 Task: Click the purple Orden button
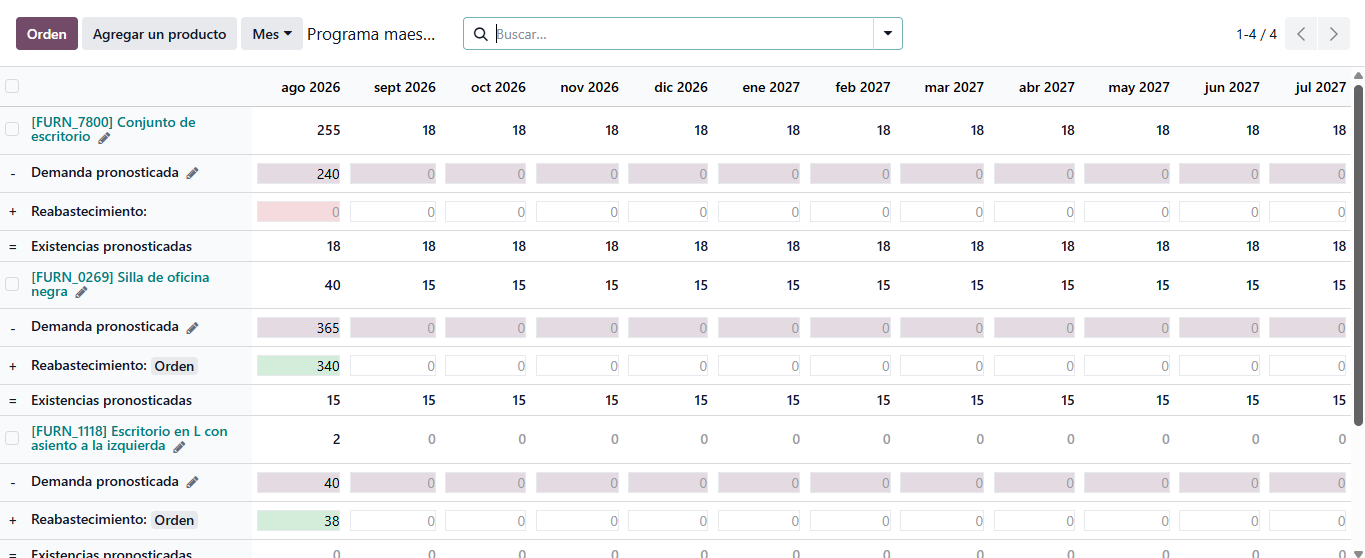[x=47, y=34]
